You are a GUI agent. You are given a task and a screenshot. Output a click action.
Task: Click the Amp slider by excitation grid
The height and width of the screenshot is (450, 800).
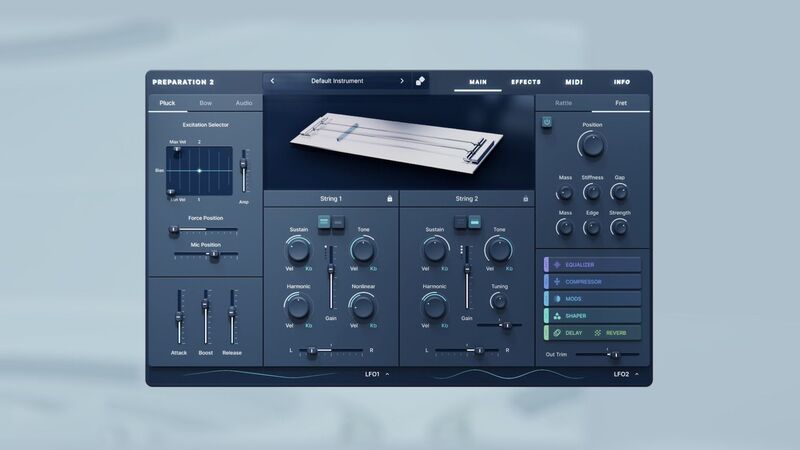[x=244, y=171]
